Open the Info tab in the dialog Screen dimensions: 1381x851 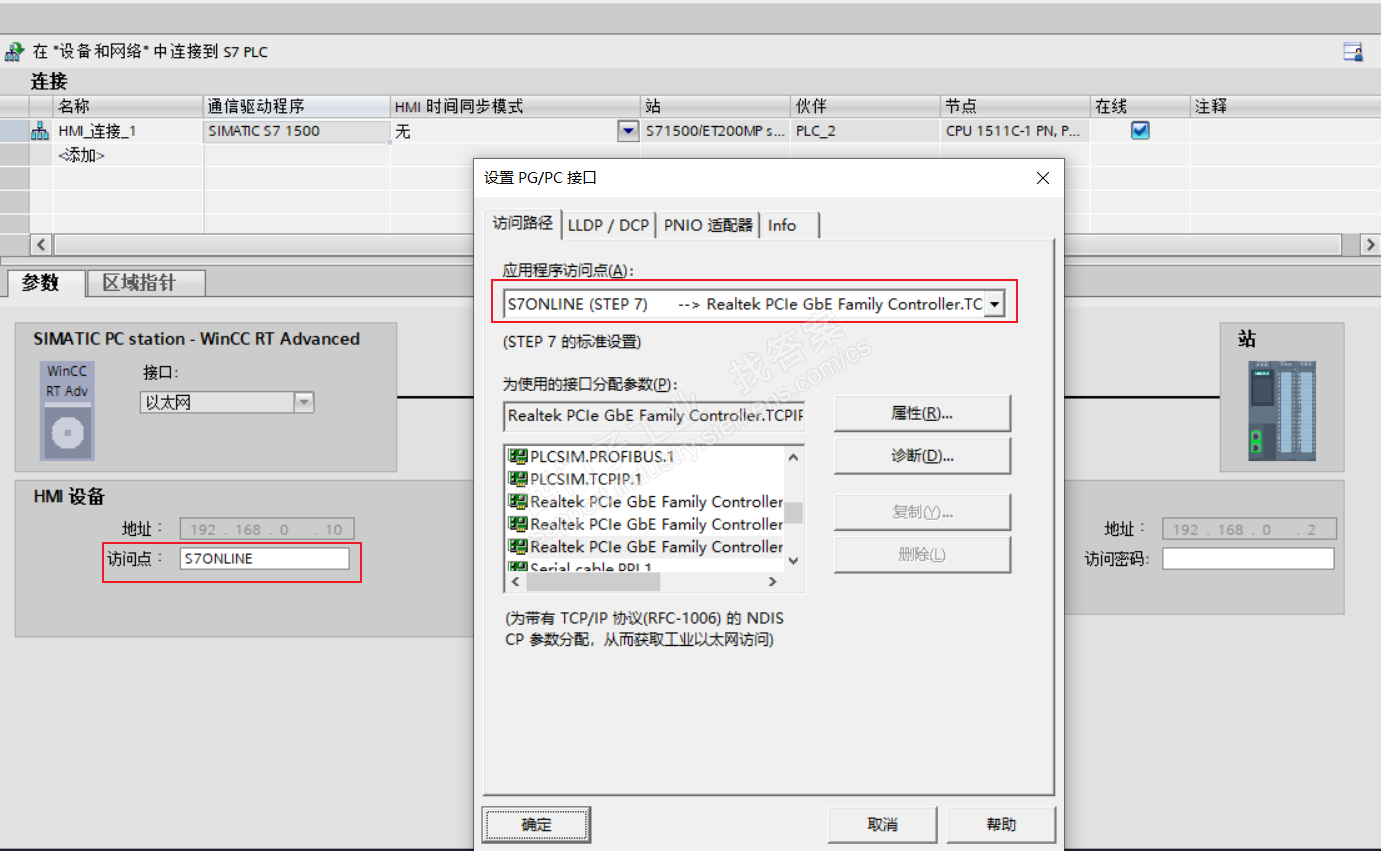point(782,225)
